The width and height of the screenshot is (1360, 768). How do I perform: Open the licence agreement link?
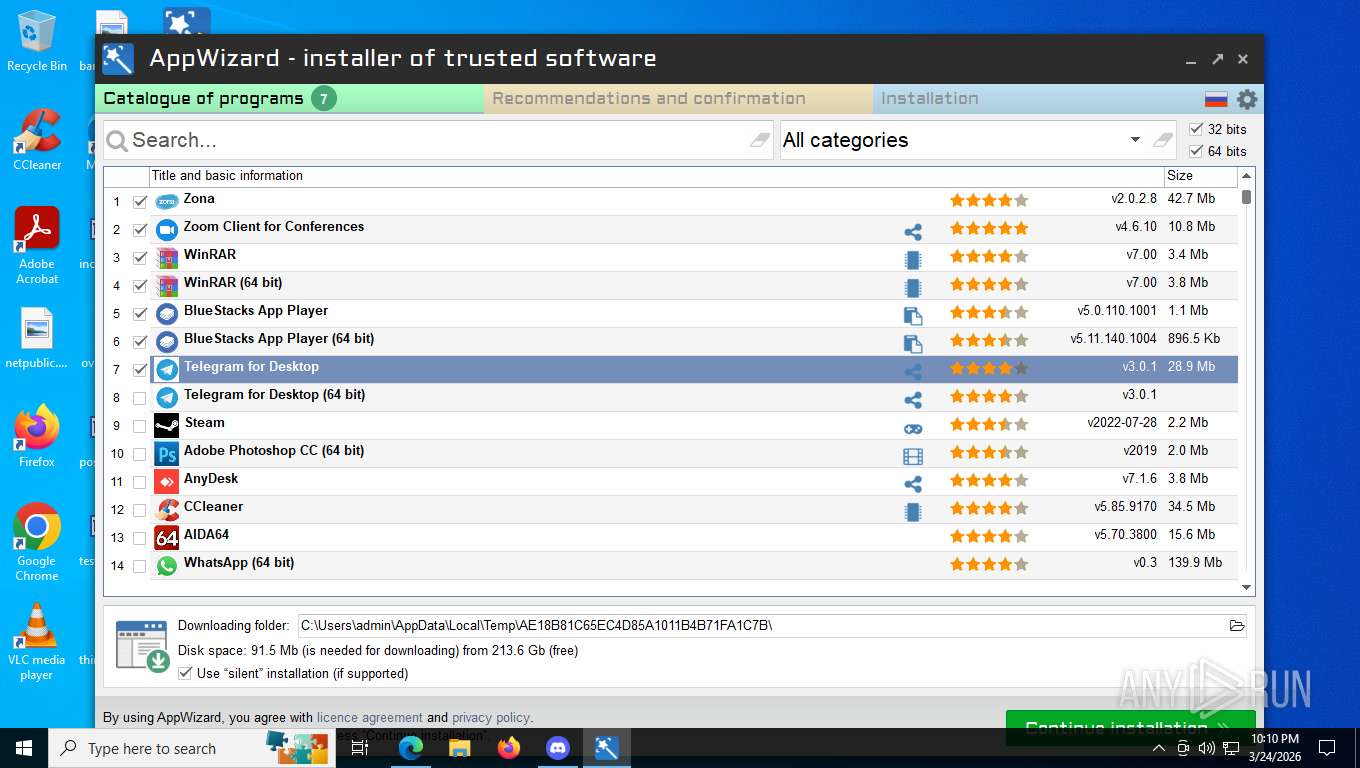click(x=369, y=717)
